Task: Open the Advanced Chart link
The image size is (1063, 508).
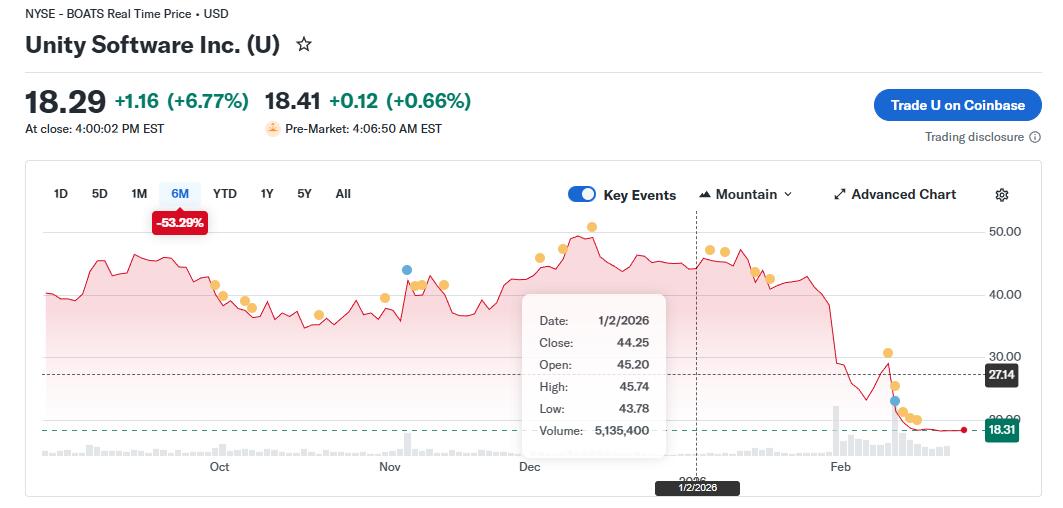Action: [903, 195]
